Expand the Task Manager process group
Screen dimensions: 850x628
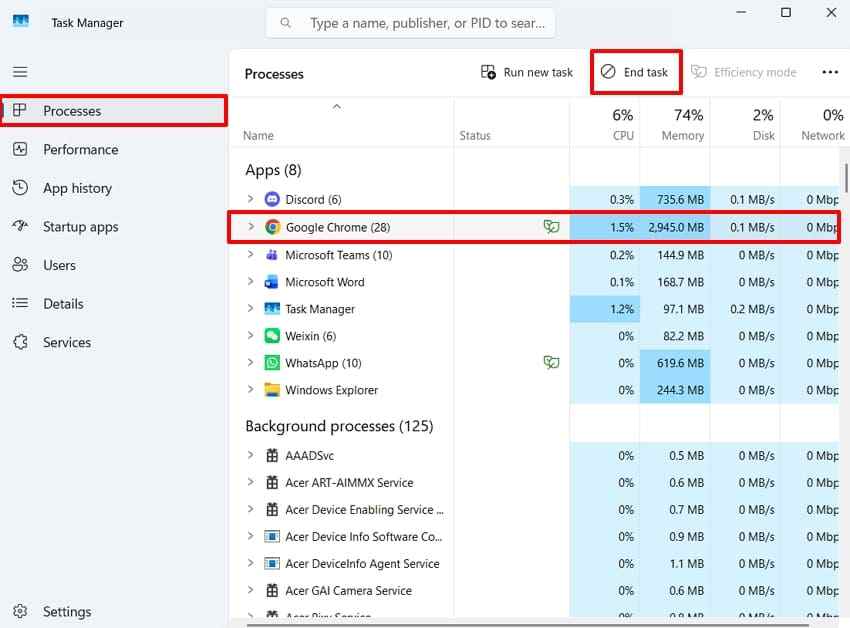click(250, 309)
